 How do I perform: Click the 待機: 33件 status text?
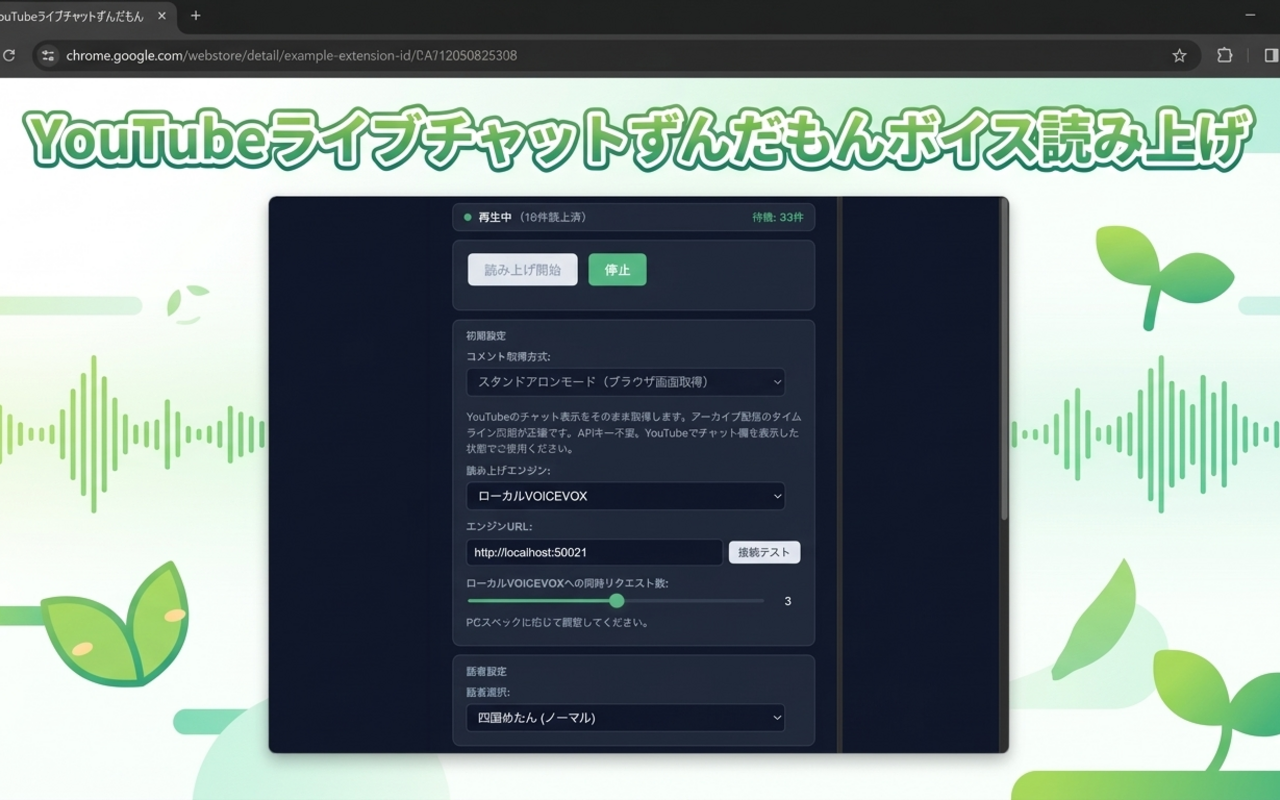tap(778, 217)
